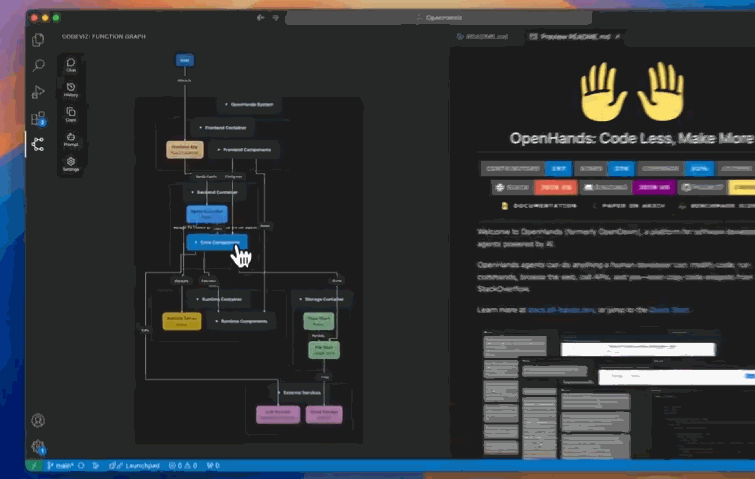Open CodeViz Settings gear in tool panel
The height and width of the screenshot is (479, 755).
click(x=71, y=163)
